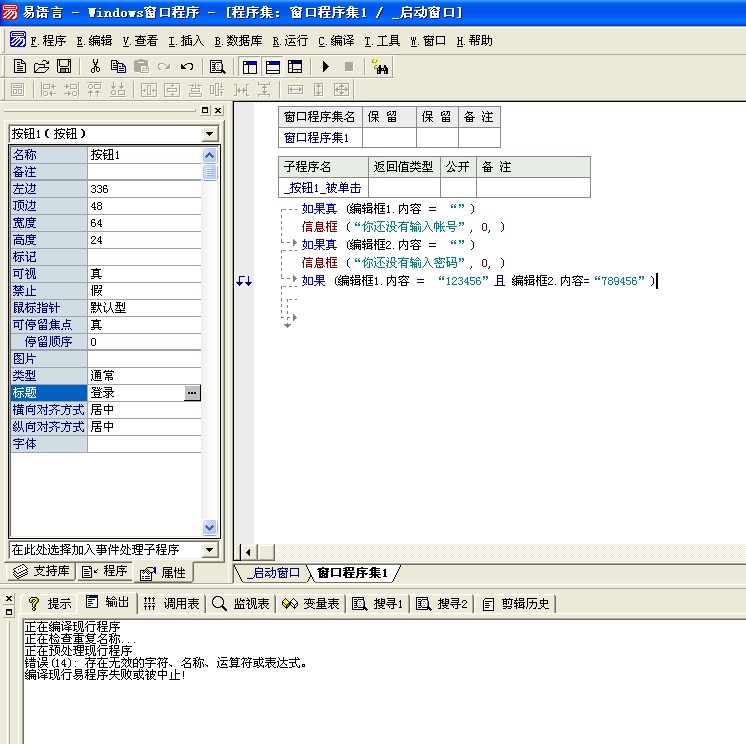
Task: Click the Find magnifier toolbar icon
Action: 217,67
